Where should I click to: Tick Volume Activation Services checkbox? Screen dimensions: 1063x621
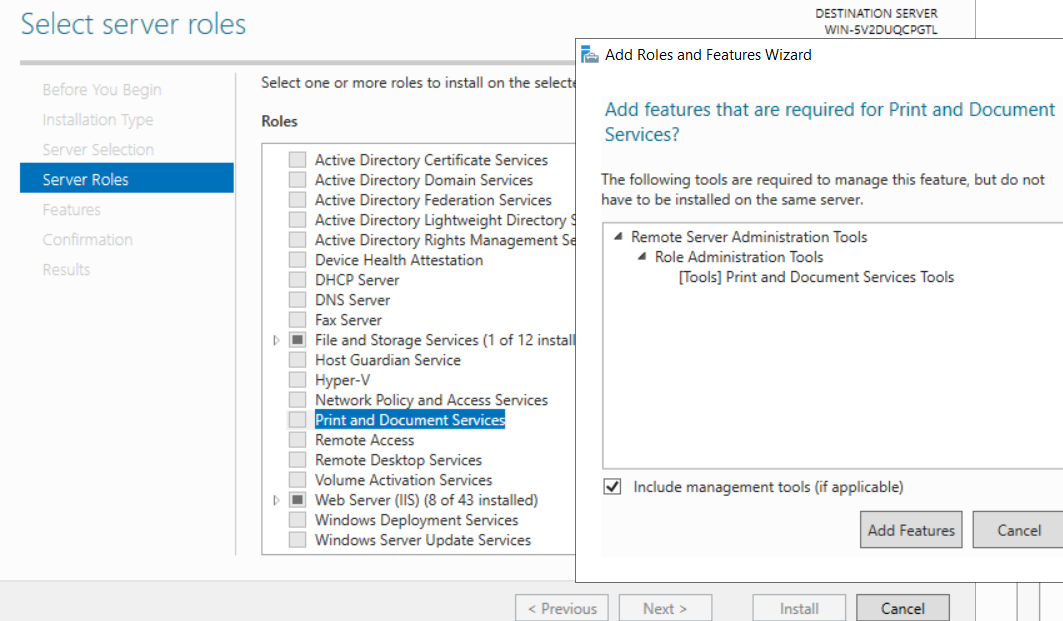pos(297,480)
